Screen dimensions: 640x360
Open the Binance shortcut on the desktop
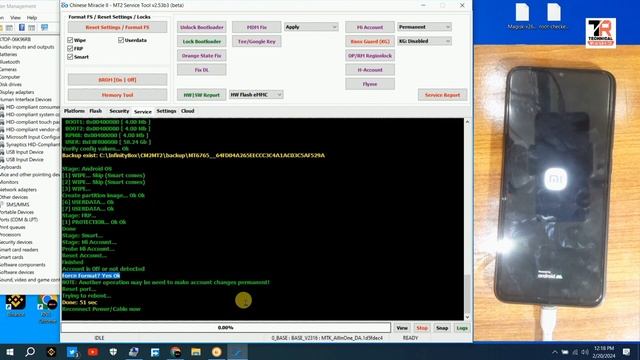16,305
